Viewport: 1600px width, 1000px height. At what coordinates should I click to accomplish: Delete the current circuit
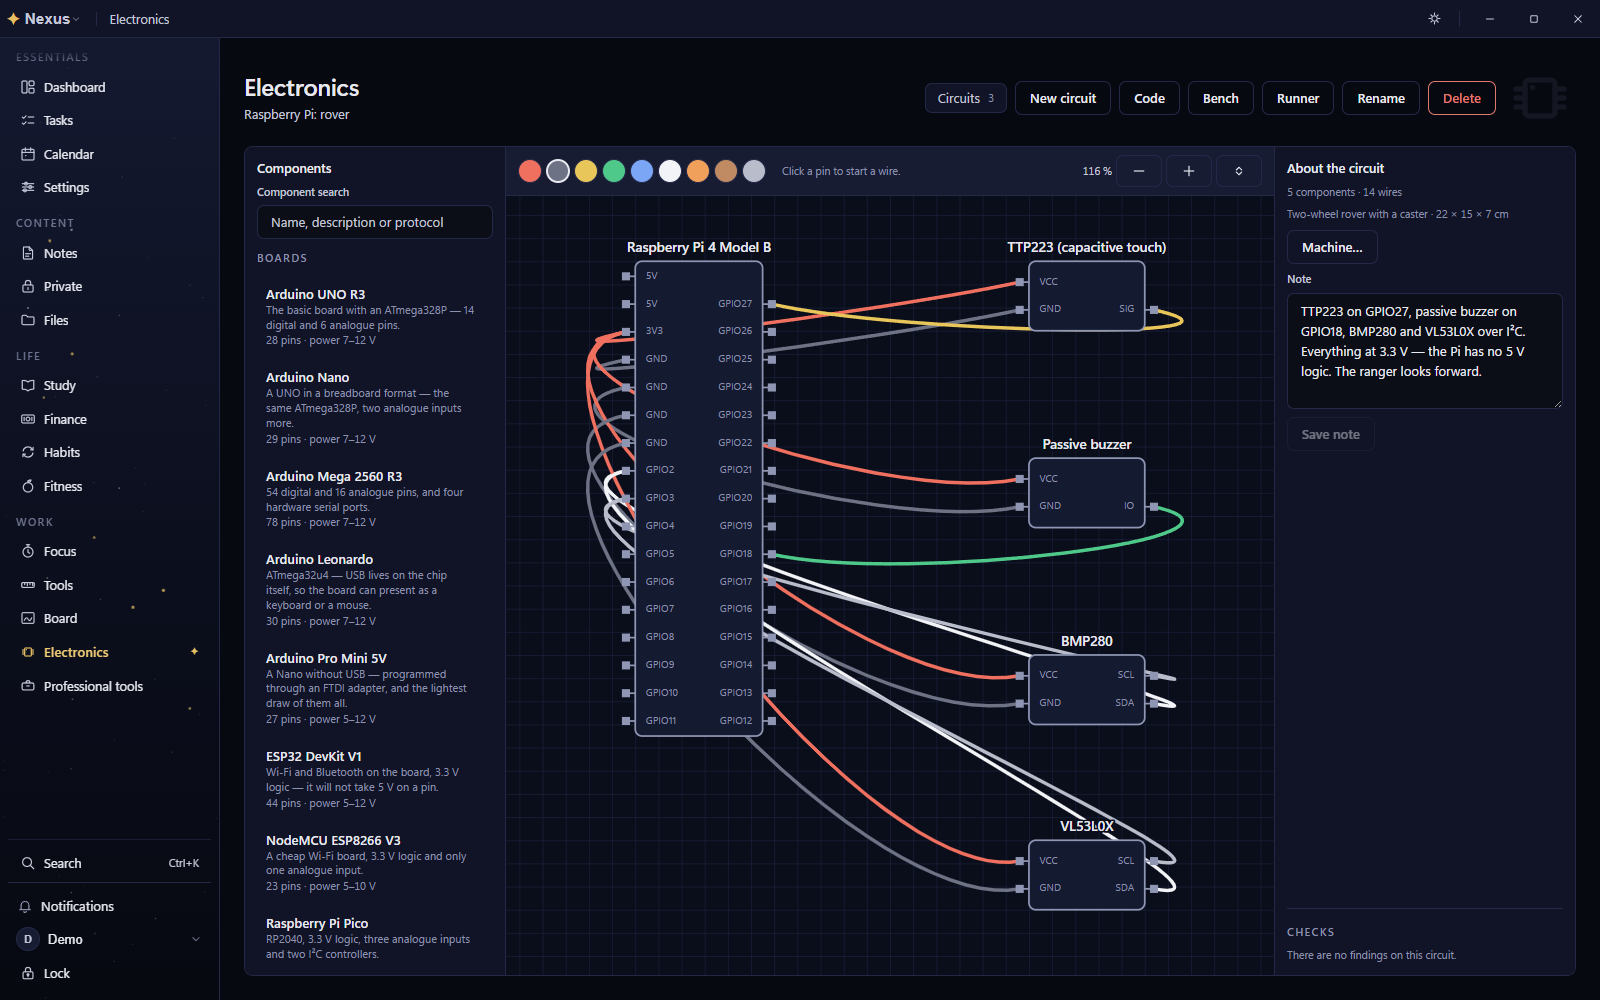[1461, 98]
